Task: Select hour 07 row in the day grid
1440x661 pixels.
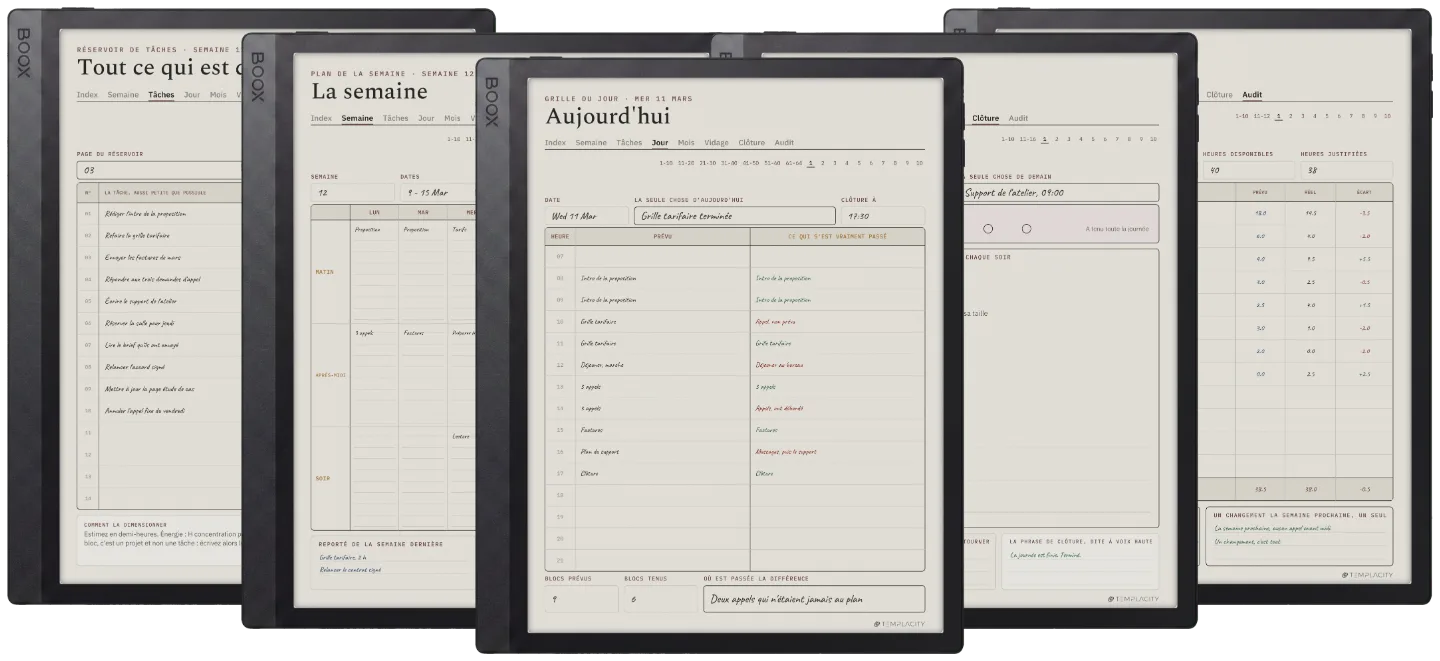Action: 735,256
